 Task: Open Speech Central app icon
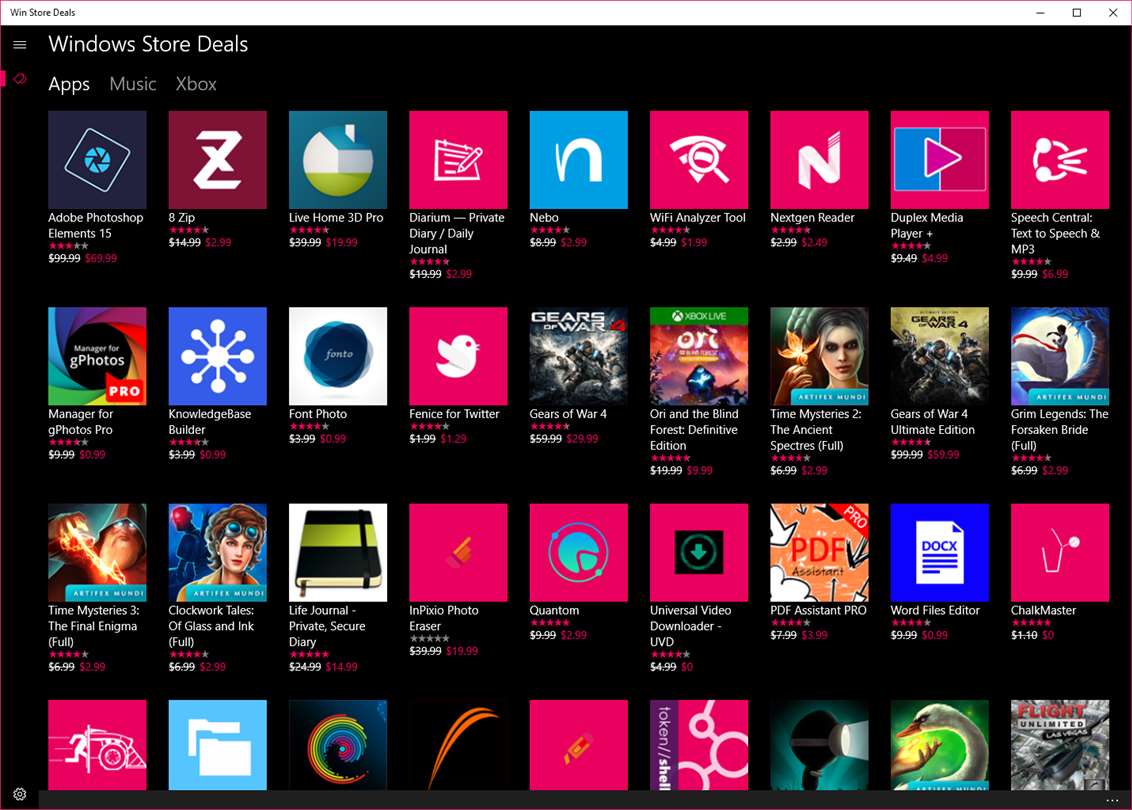pyautogui.click(x=1060, y=160)
